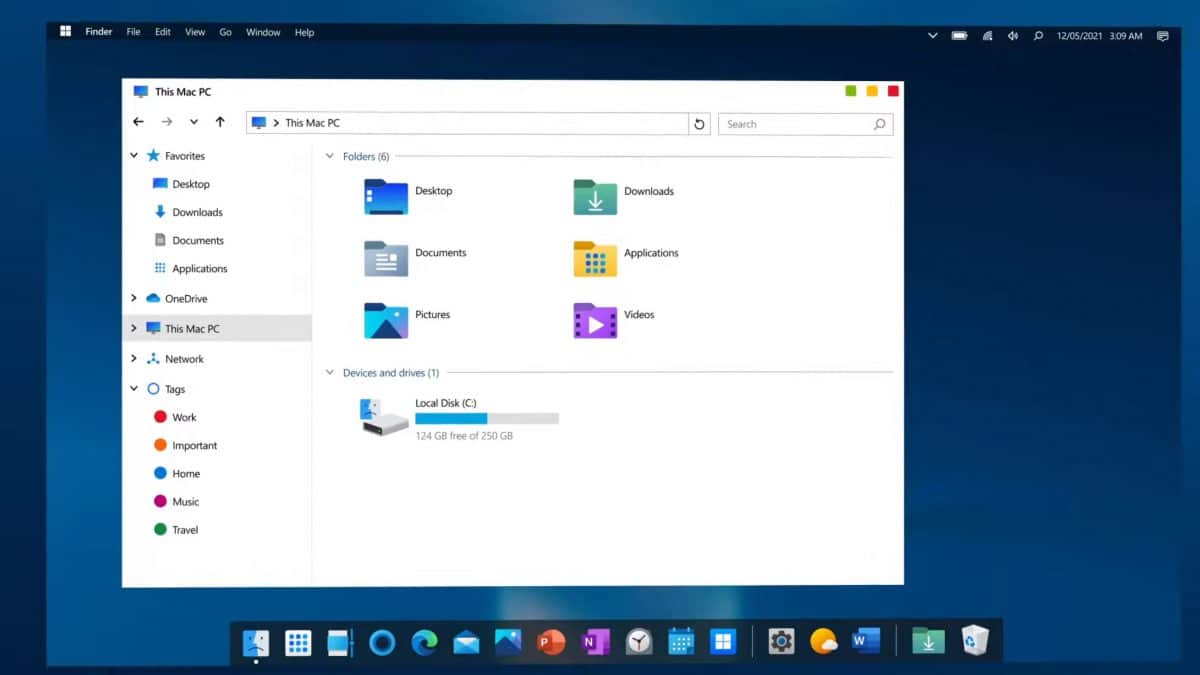The image size is (1200, 675).
Task: Click the volume icon in the system tray
Action: (x=1012, y=35)
